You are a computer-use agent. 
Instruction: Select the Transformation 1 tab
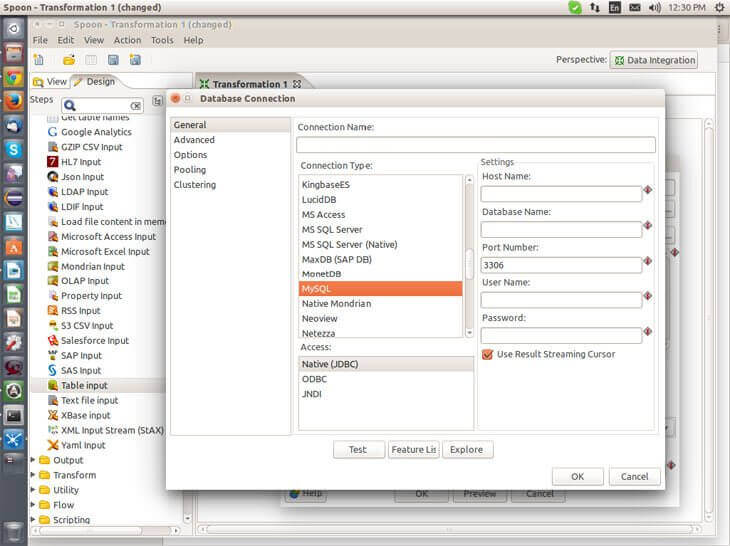(x=250, y=84)
